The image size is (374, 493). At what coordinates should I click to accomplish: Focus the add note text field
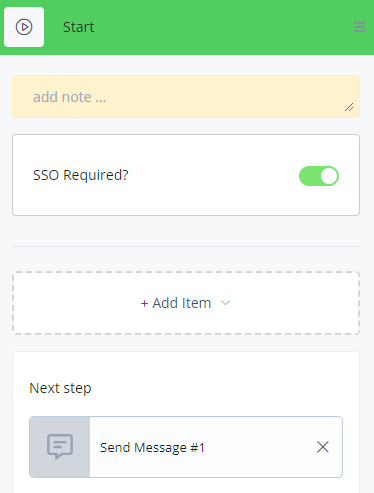(x=186, y=97)
